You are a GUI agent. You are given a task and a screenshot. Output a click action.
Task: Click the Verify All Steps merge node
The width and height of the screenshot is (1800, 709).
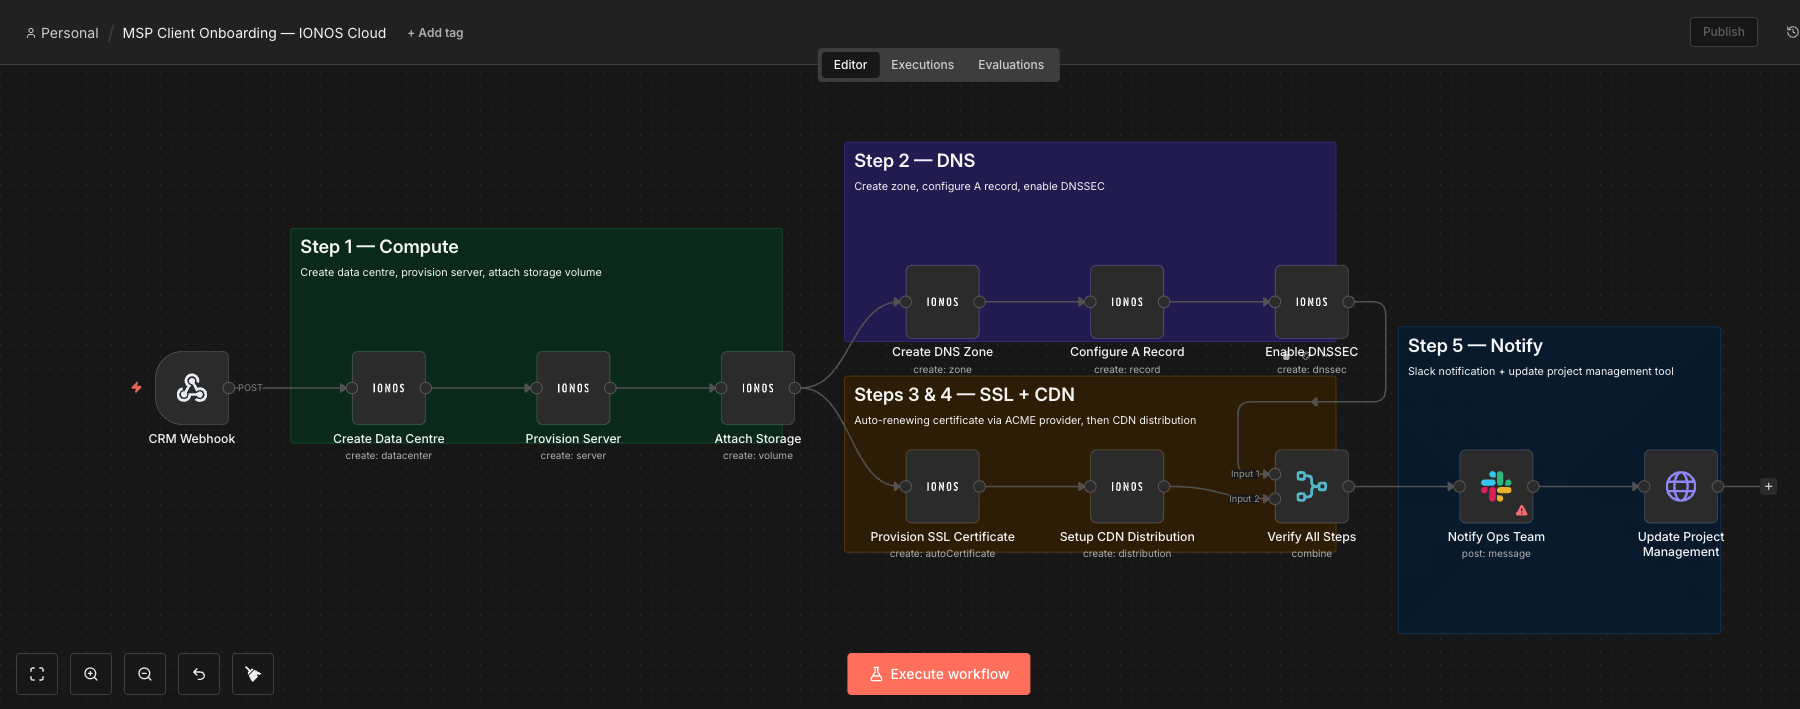(1311, 487)
